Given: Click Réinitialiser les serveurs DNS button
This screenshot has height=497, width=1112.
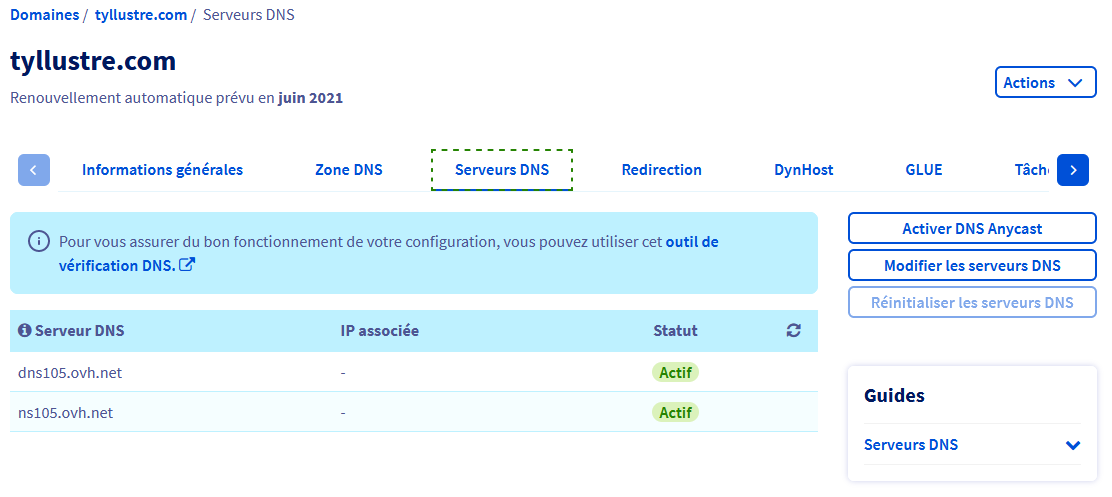Looking at the screenshot, I should point(972,303).
